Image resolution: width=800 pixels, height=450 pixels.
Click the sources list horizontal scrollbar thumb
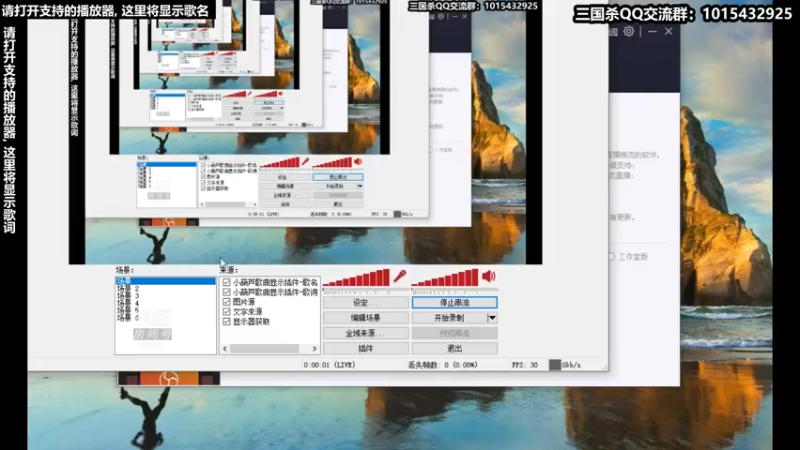click(x=264, y=349)
